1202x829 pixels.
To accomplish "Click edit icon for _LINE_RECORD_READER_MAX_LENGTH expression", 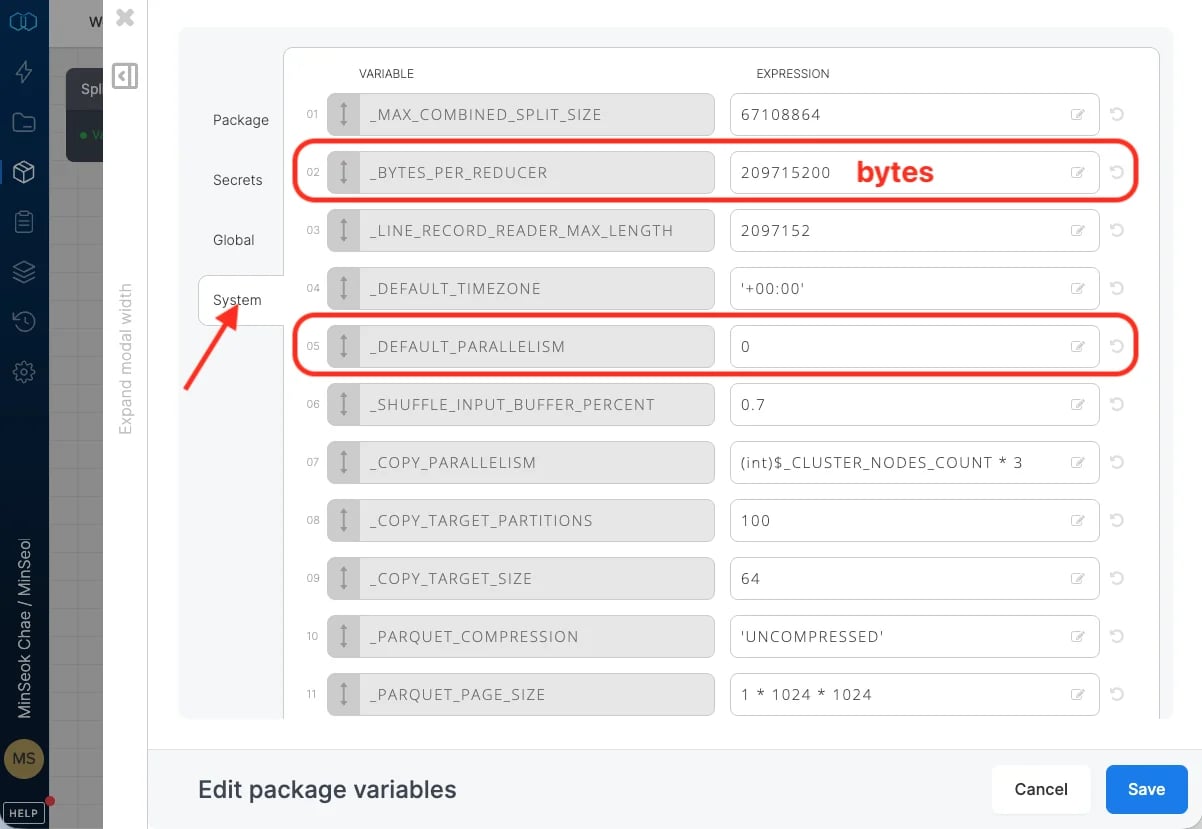I will pos(1078,231).
